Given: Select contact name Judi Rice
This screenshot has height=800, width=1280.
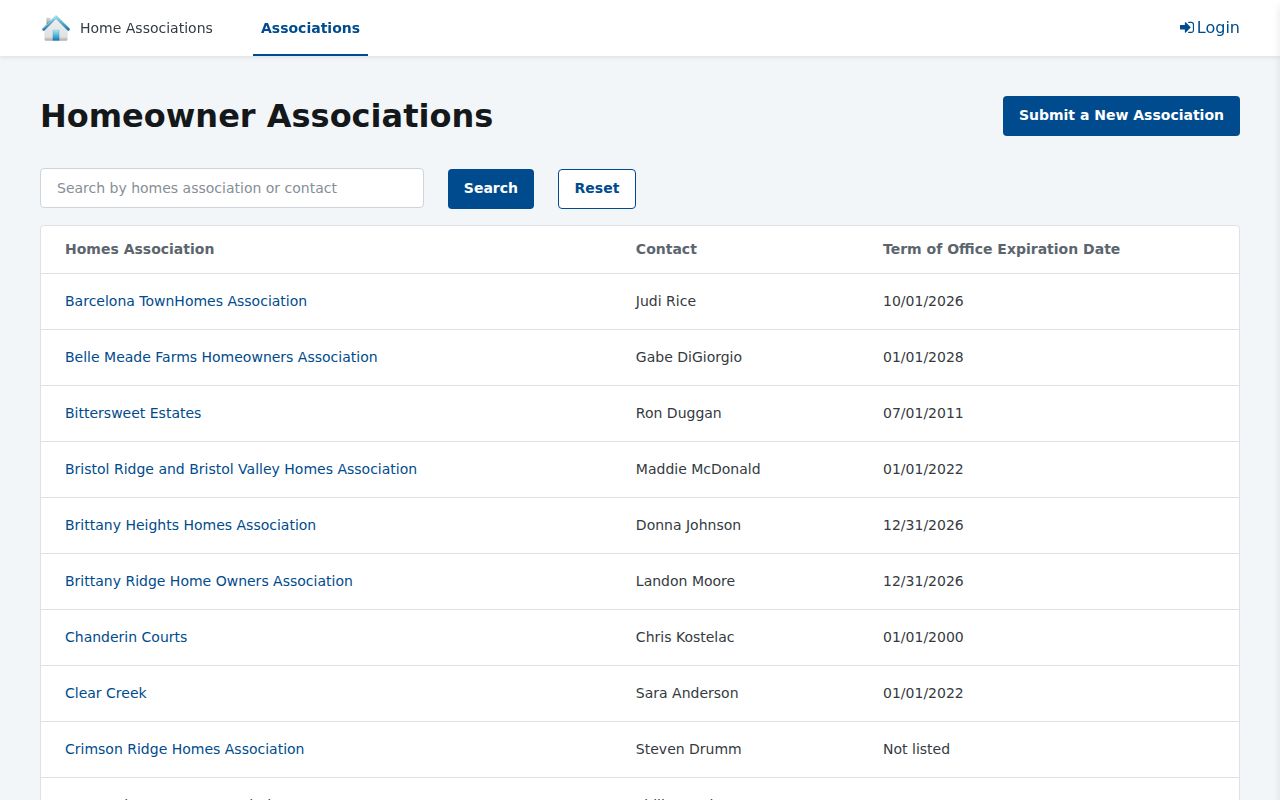Looking at the screenshot, I should click(x=666, y=301).
